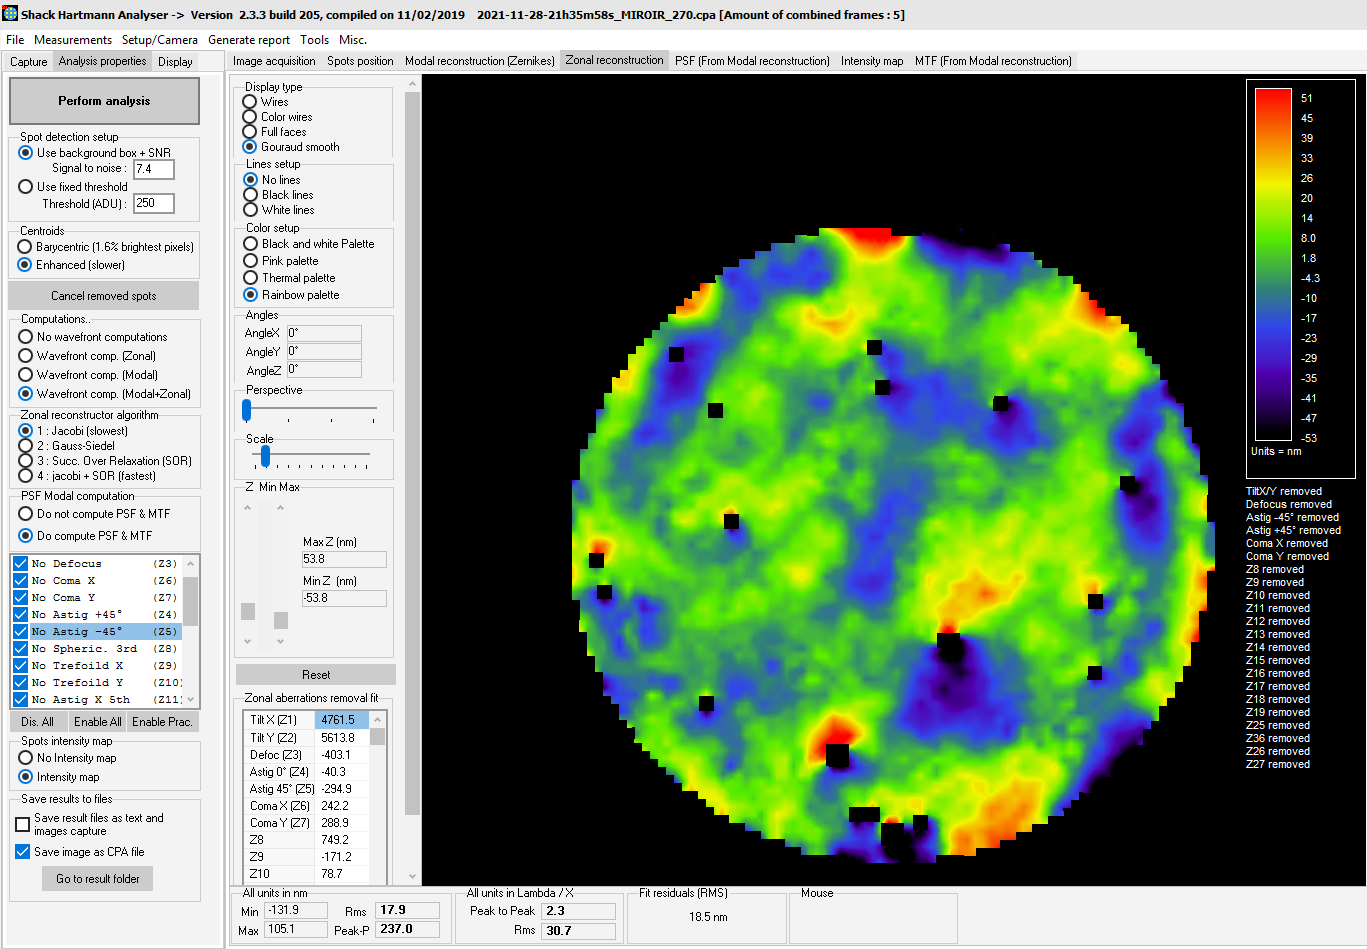Image resolution: width=1367 pixels, height=949 pixels.
Task: Uncheck the No Coma Y (Z7) checkbox
Action: coord(20,598)
